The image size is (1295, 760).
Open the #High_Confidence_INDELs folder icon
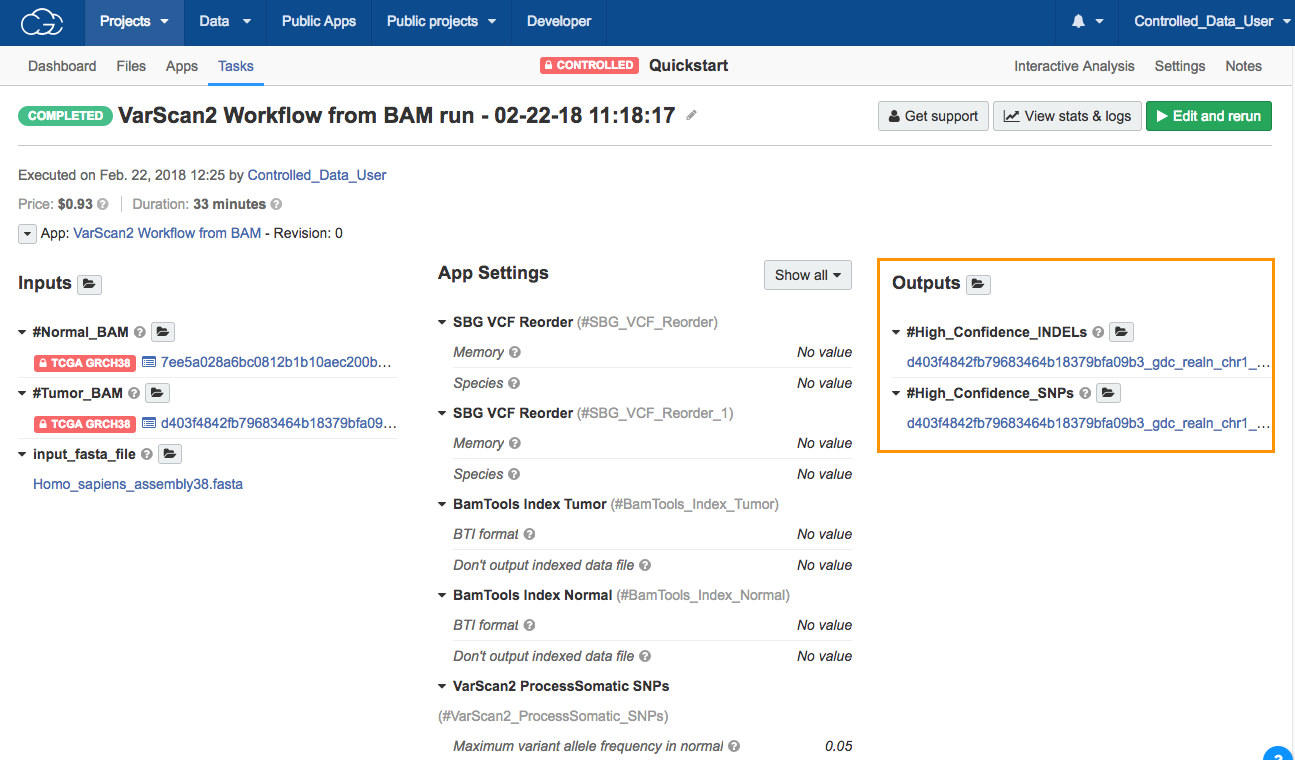coord(1122,332)
